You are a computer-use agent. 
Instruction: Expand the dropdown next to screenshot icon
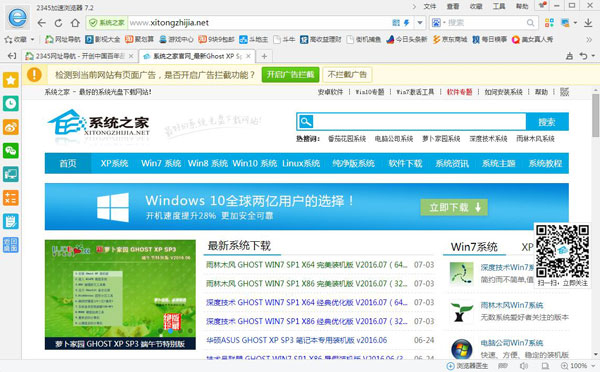point(575,23)
